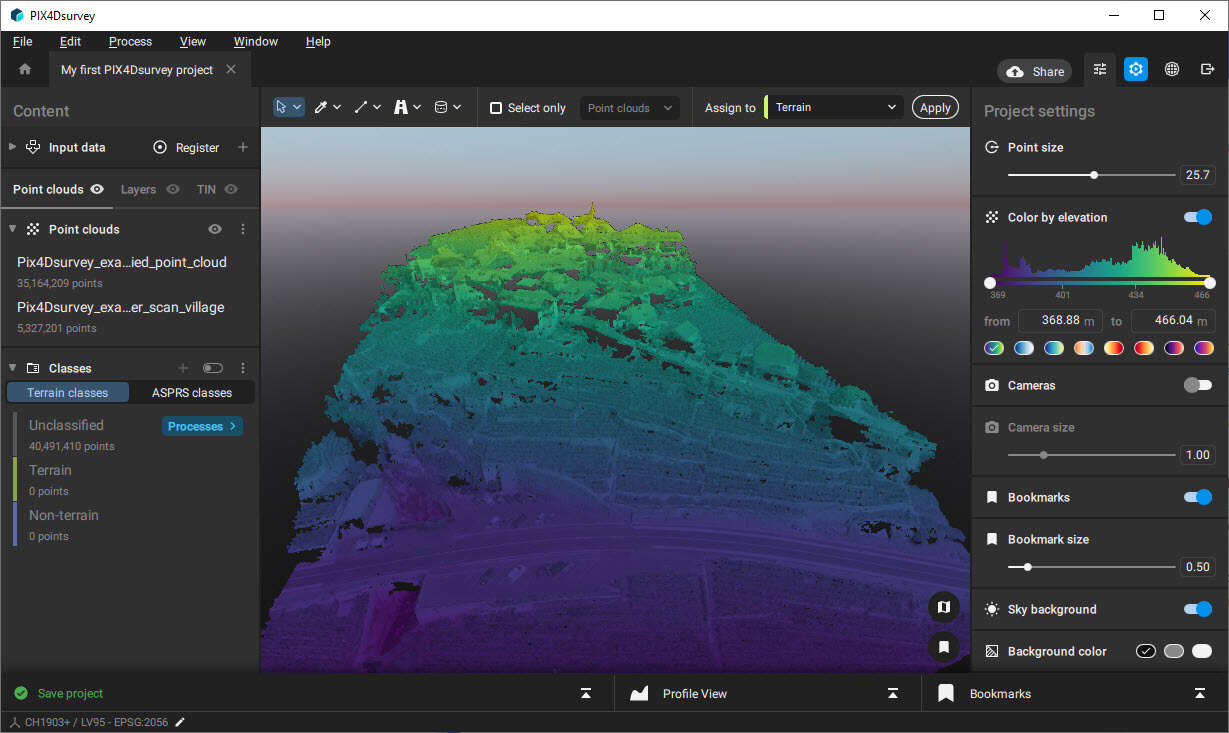Toggle Cameras display off
The image size is (1229, 733).
pos(1197,385)
